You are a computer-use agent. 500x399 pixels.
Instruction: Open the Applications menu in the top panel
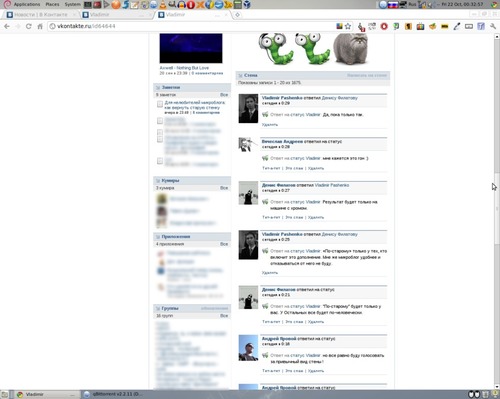[x=27, y=4]
